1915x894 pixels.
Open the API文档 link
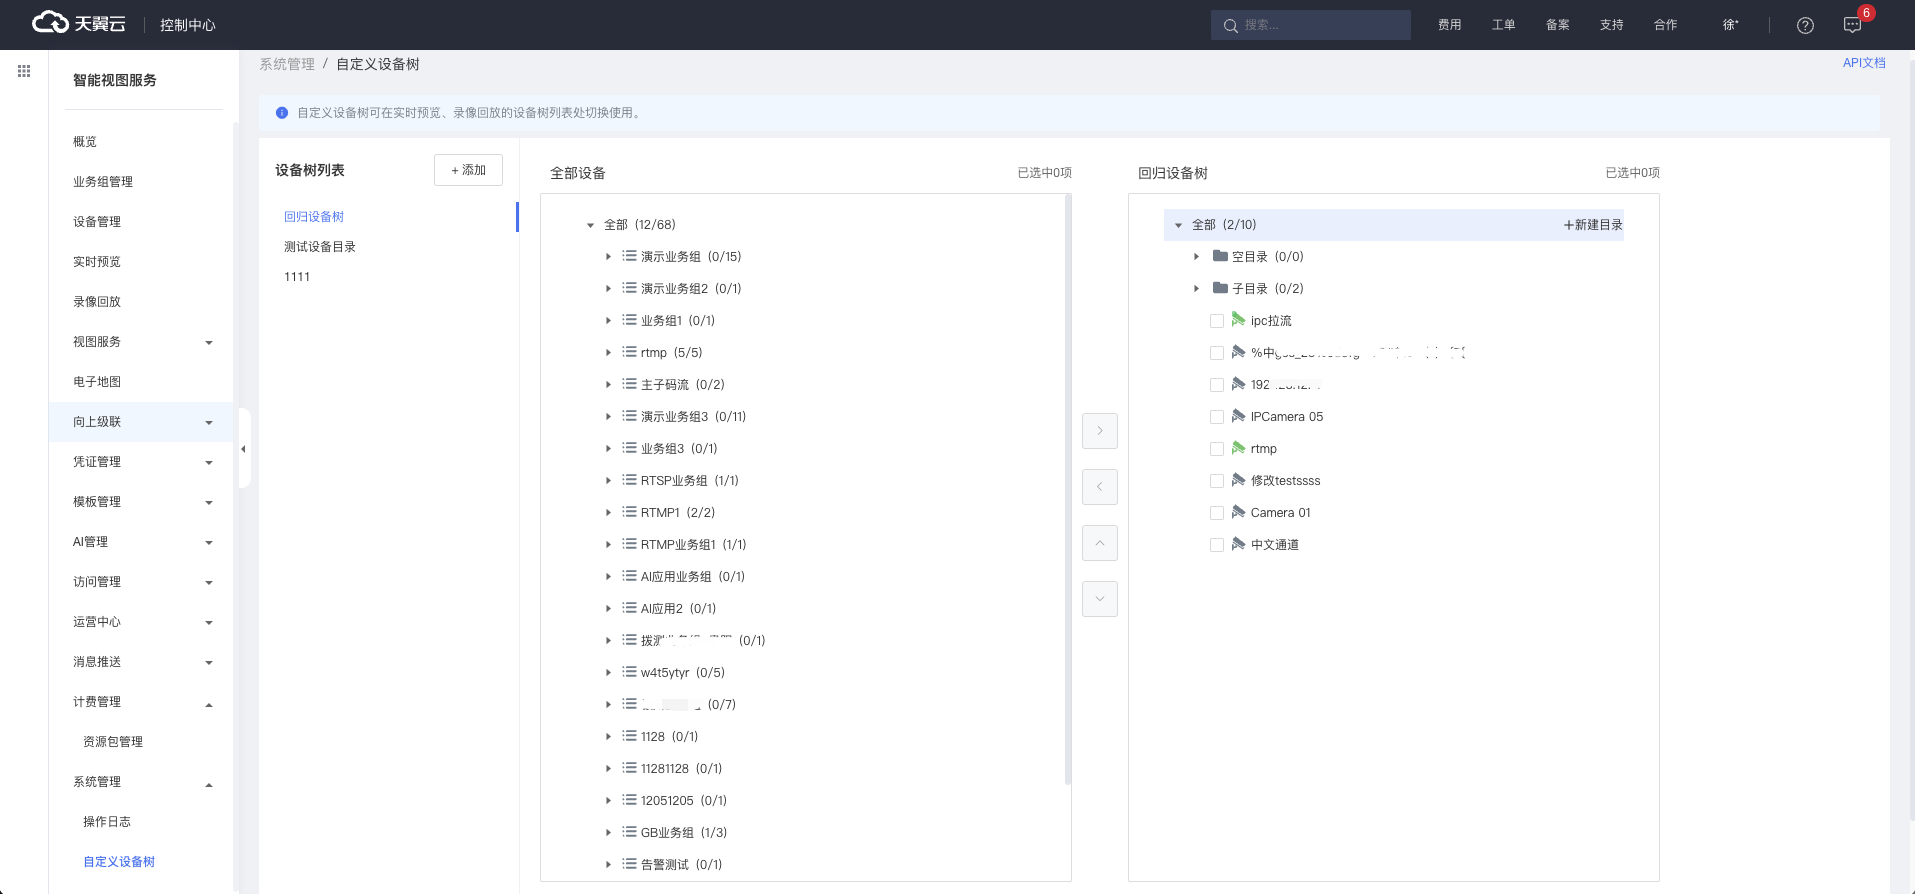1863,63
